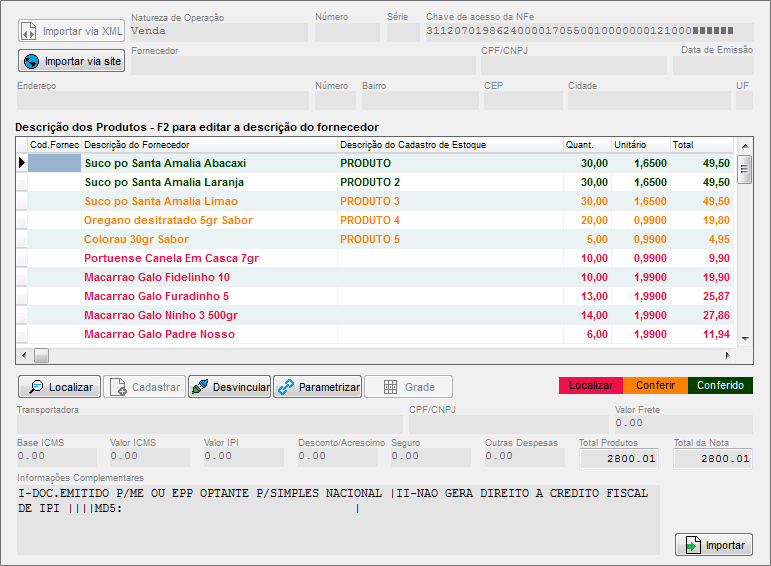This screenshot has width=771, height=566.
Task: Click the Natureza de Operação field
Action: coord(218,31)
